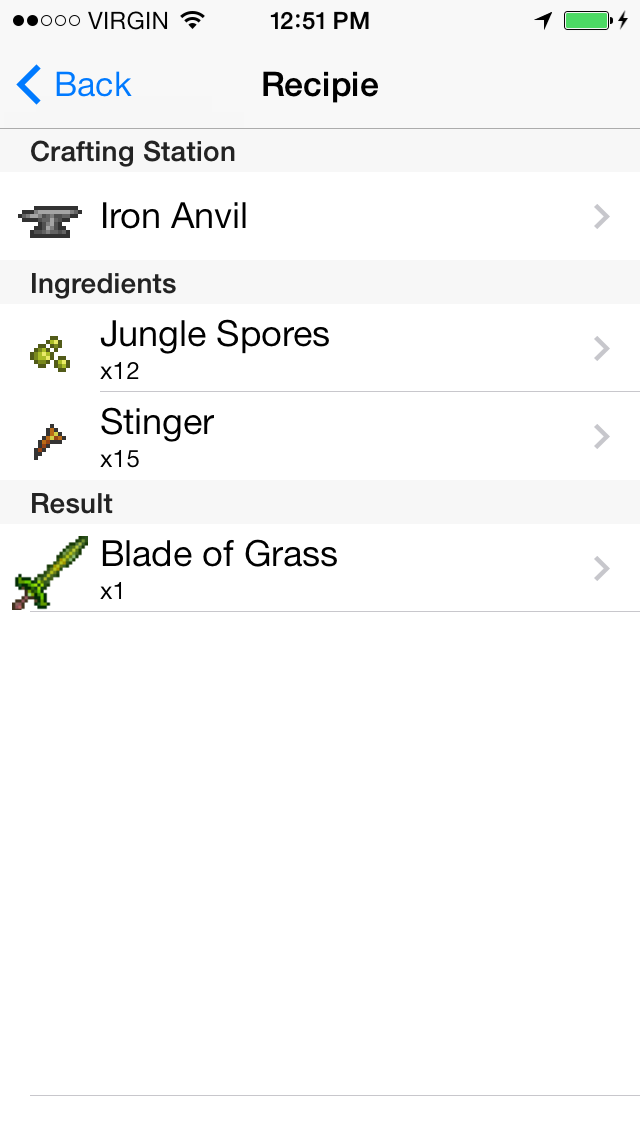Tap the 12:51 PM clock
Screen dimensions: 640x1136
pyautogui.click(x=320, y=21)
